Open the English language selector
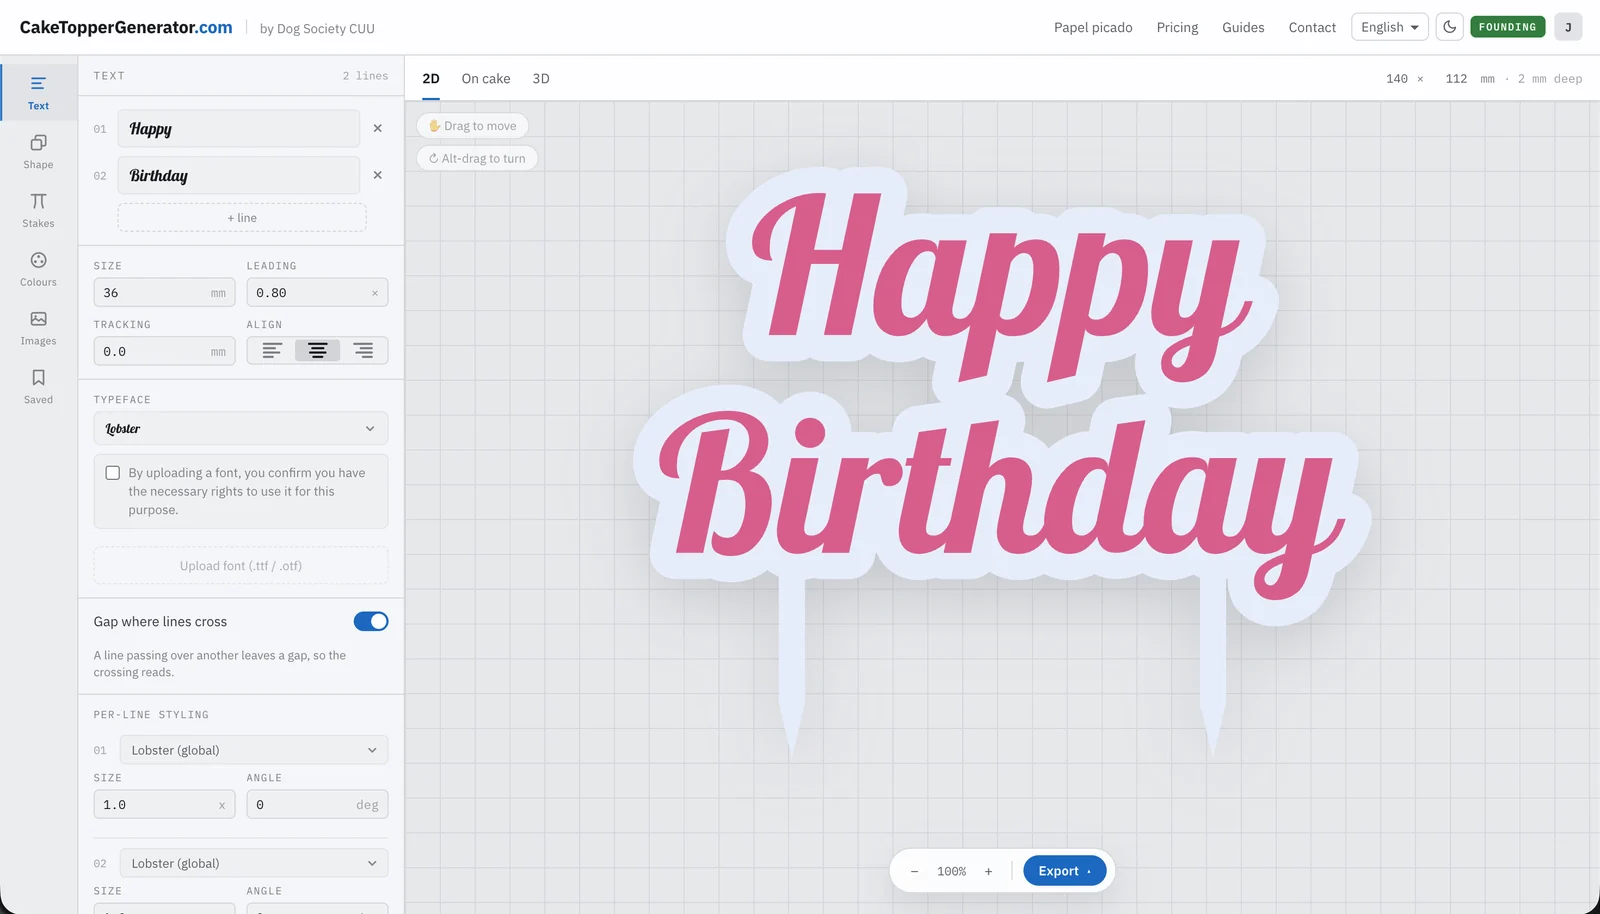This screenshot has height=914, width=1600. pyautogui.click(x=1389, y=27)
